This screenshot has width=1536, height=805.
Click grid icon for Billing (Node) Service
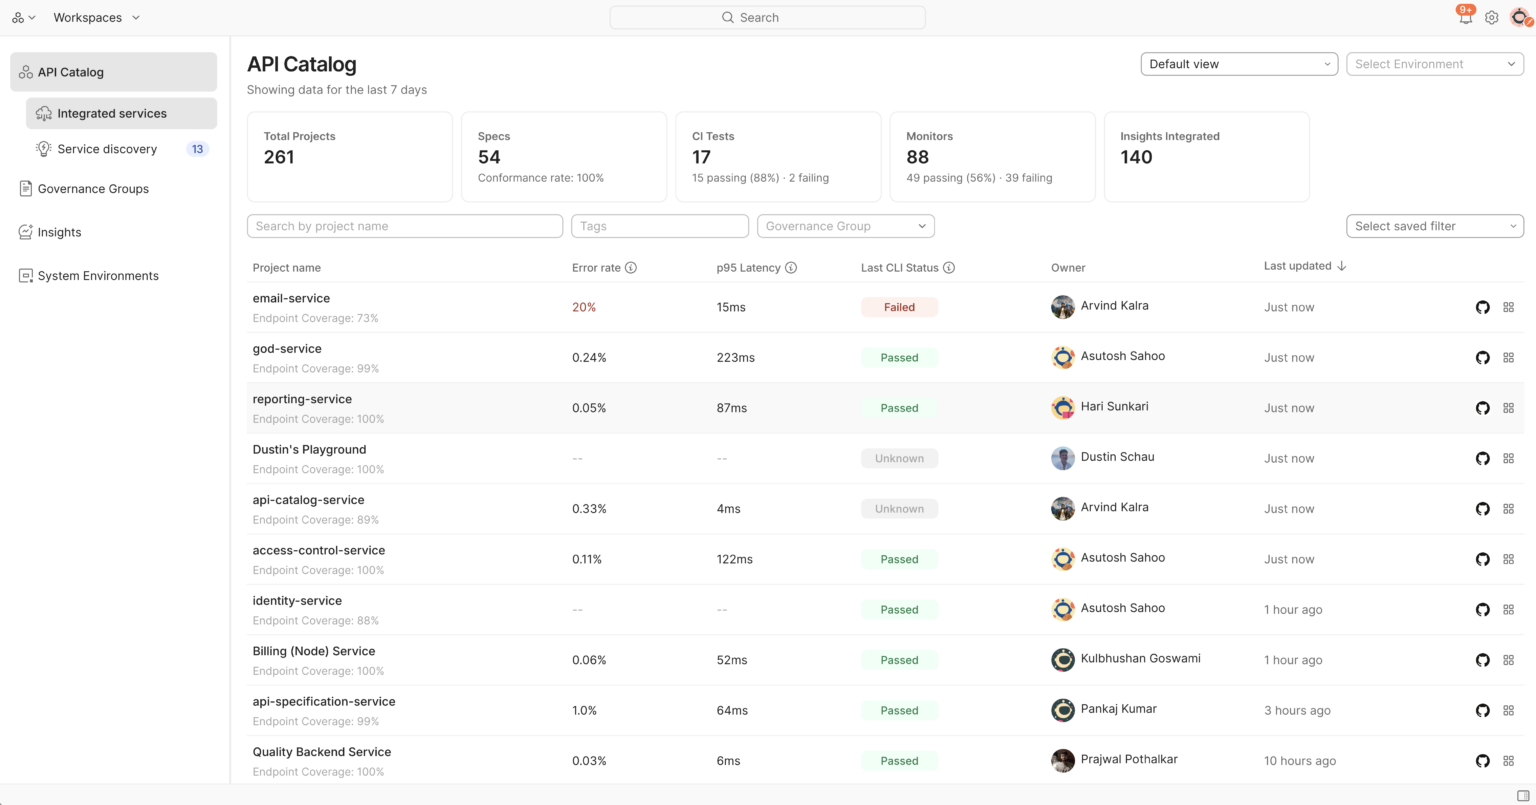click(1509, 661)
